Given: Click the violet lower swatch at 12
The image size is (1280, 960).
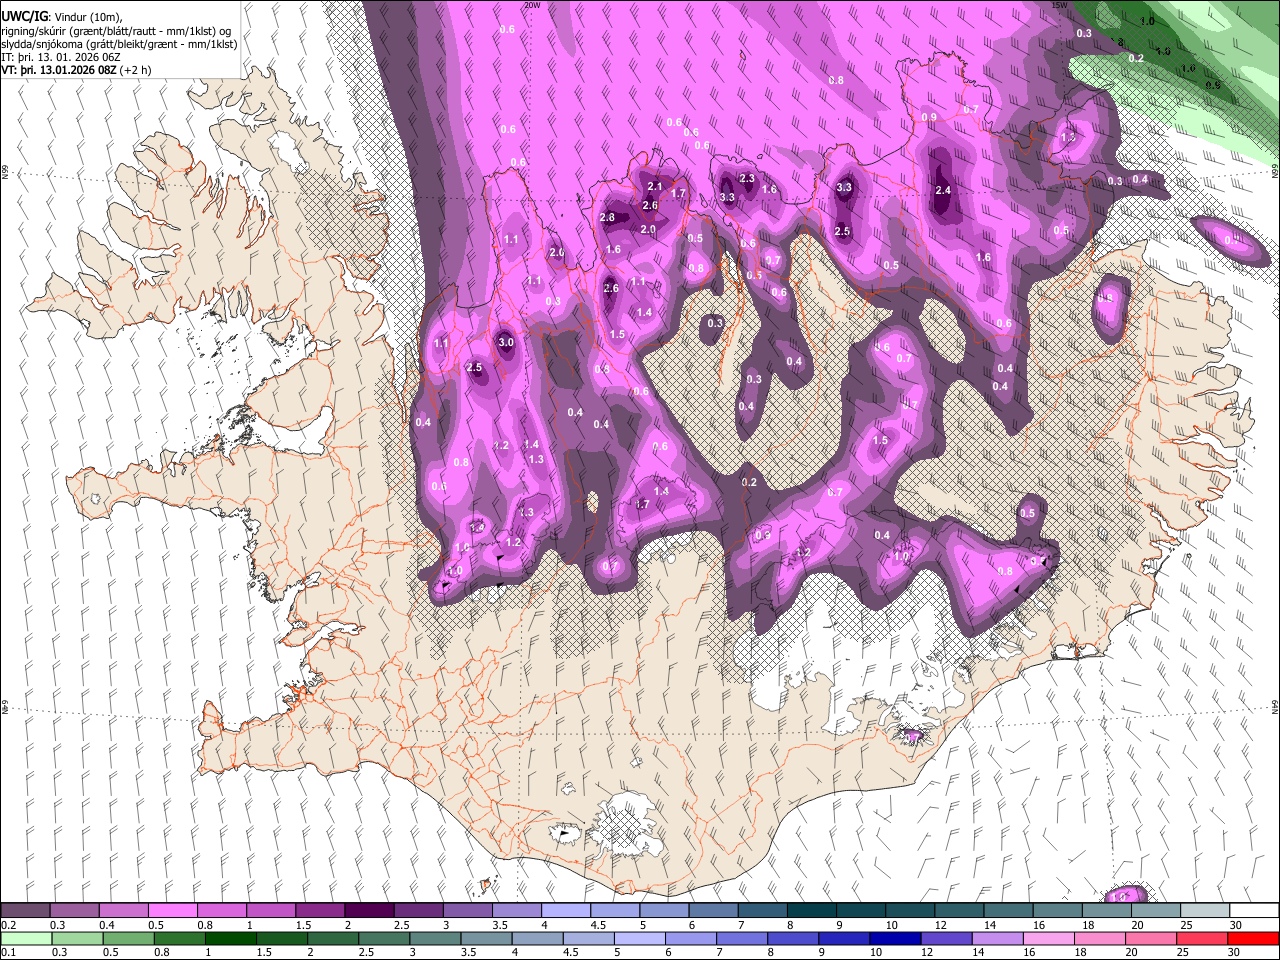Looking at the screenshot, I should point(946,939).
